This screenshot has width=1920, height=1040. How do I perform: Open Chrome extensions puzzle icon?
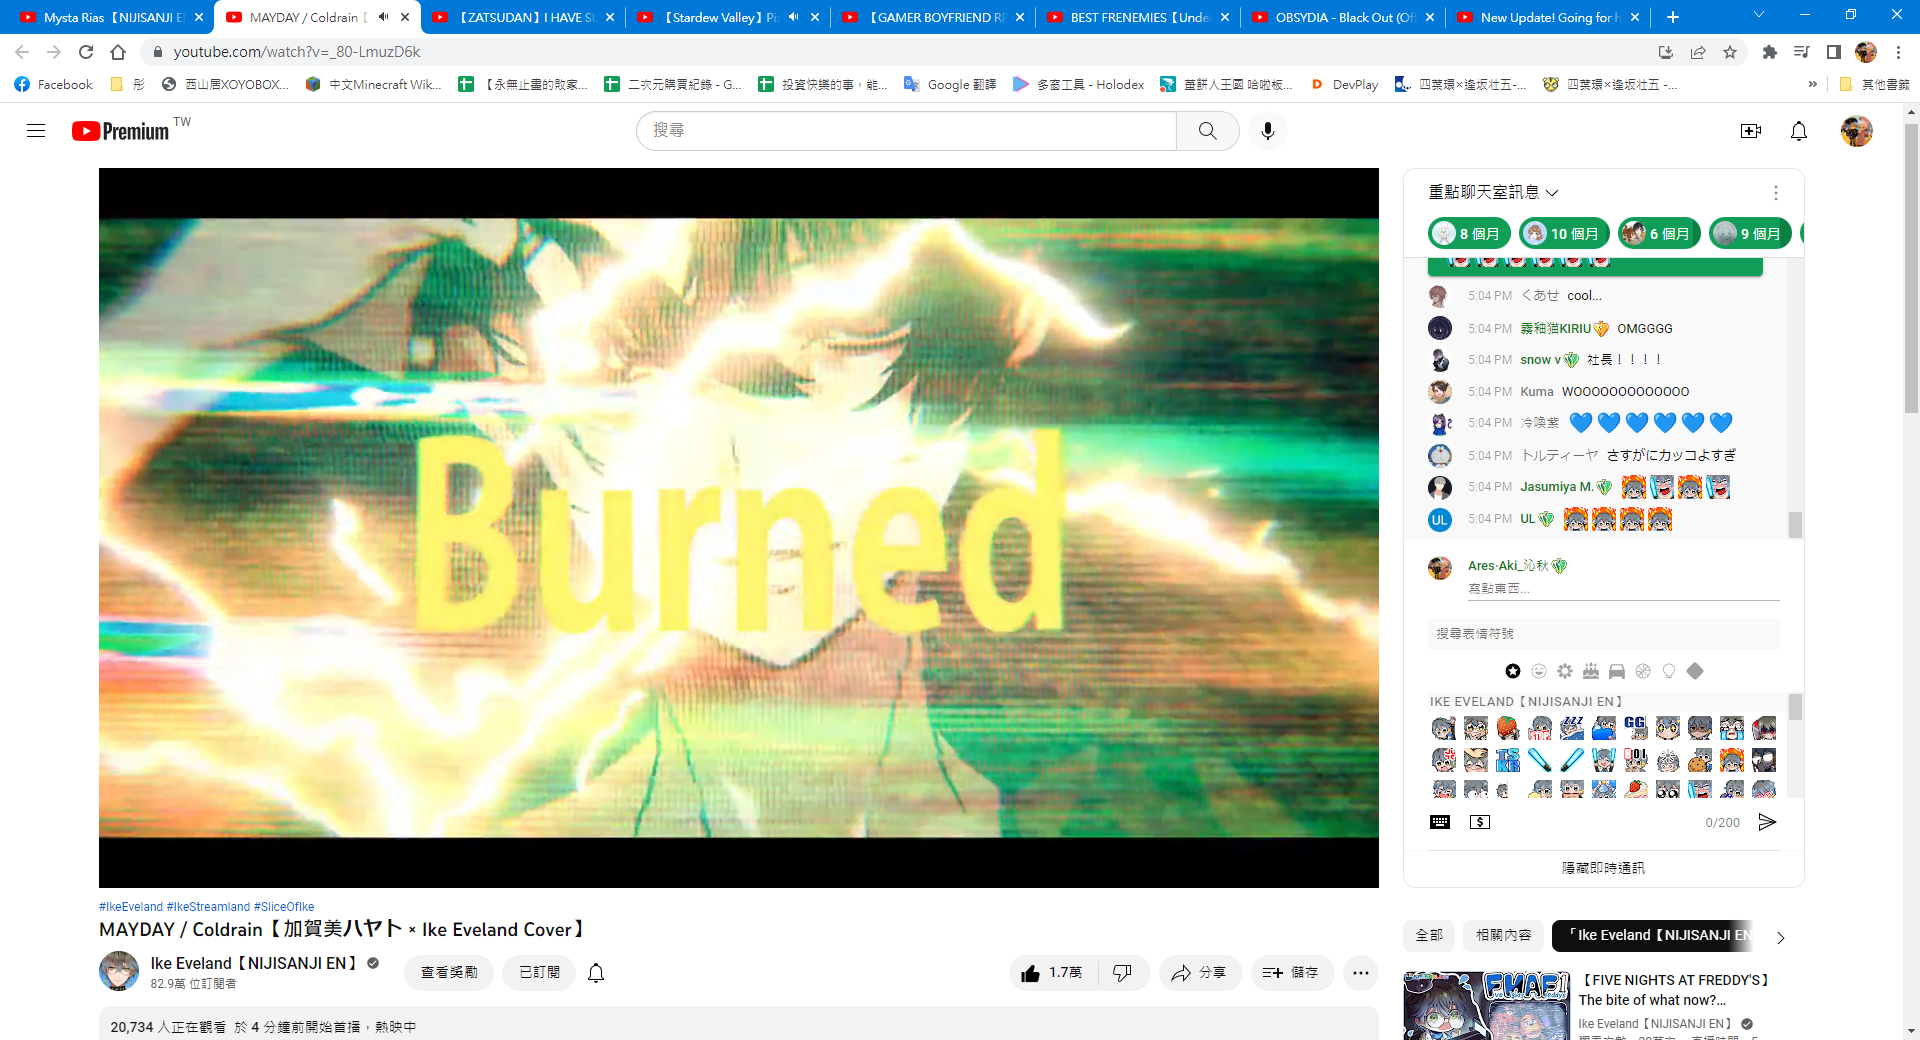click(x=1770, y=52)
